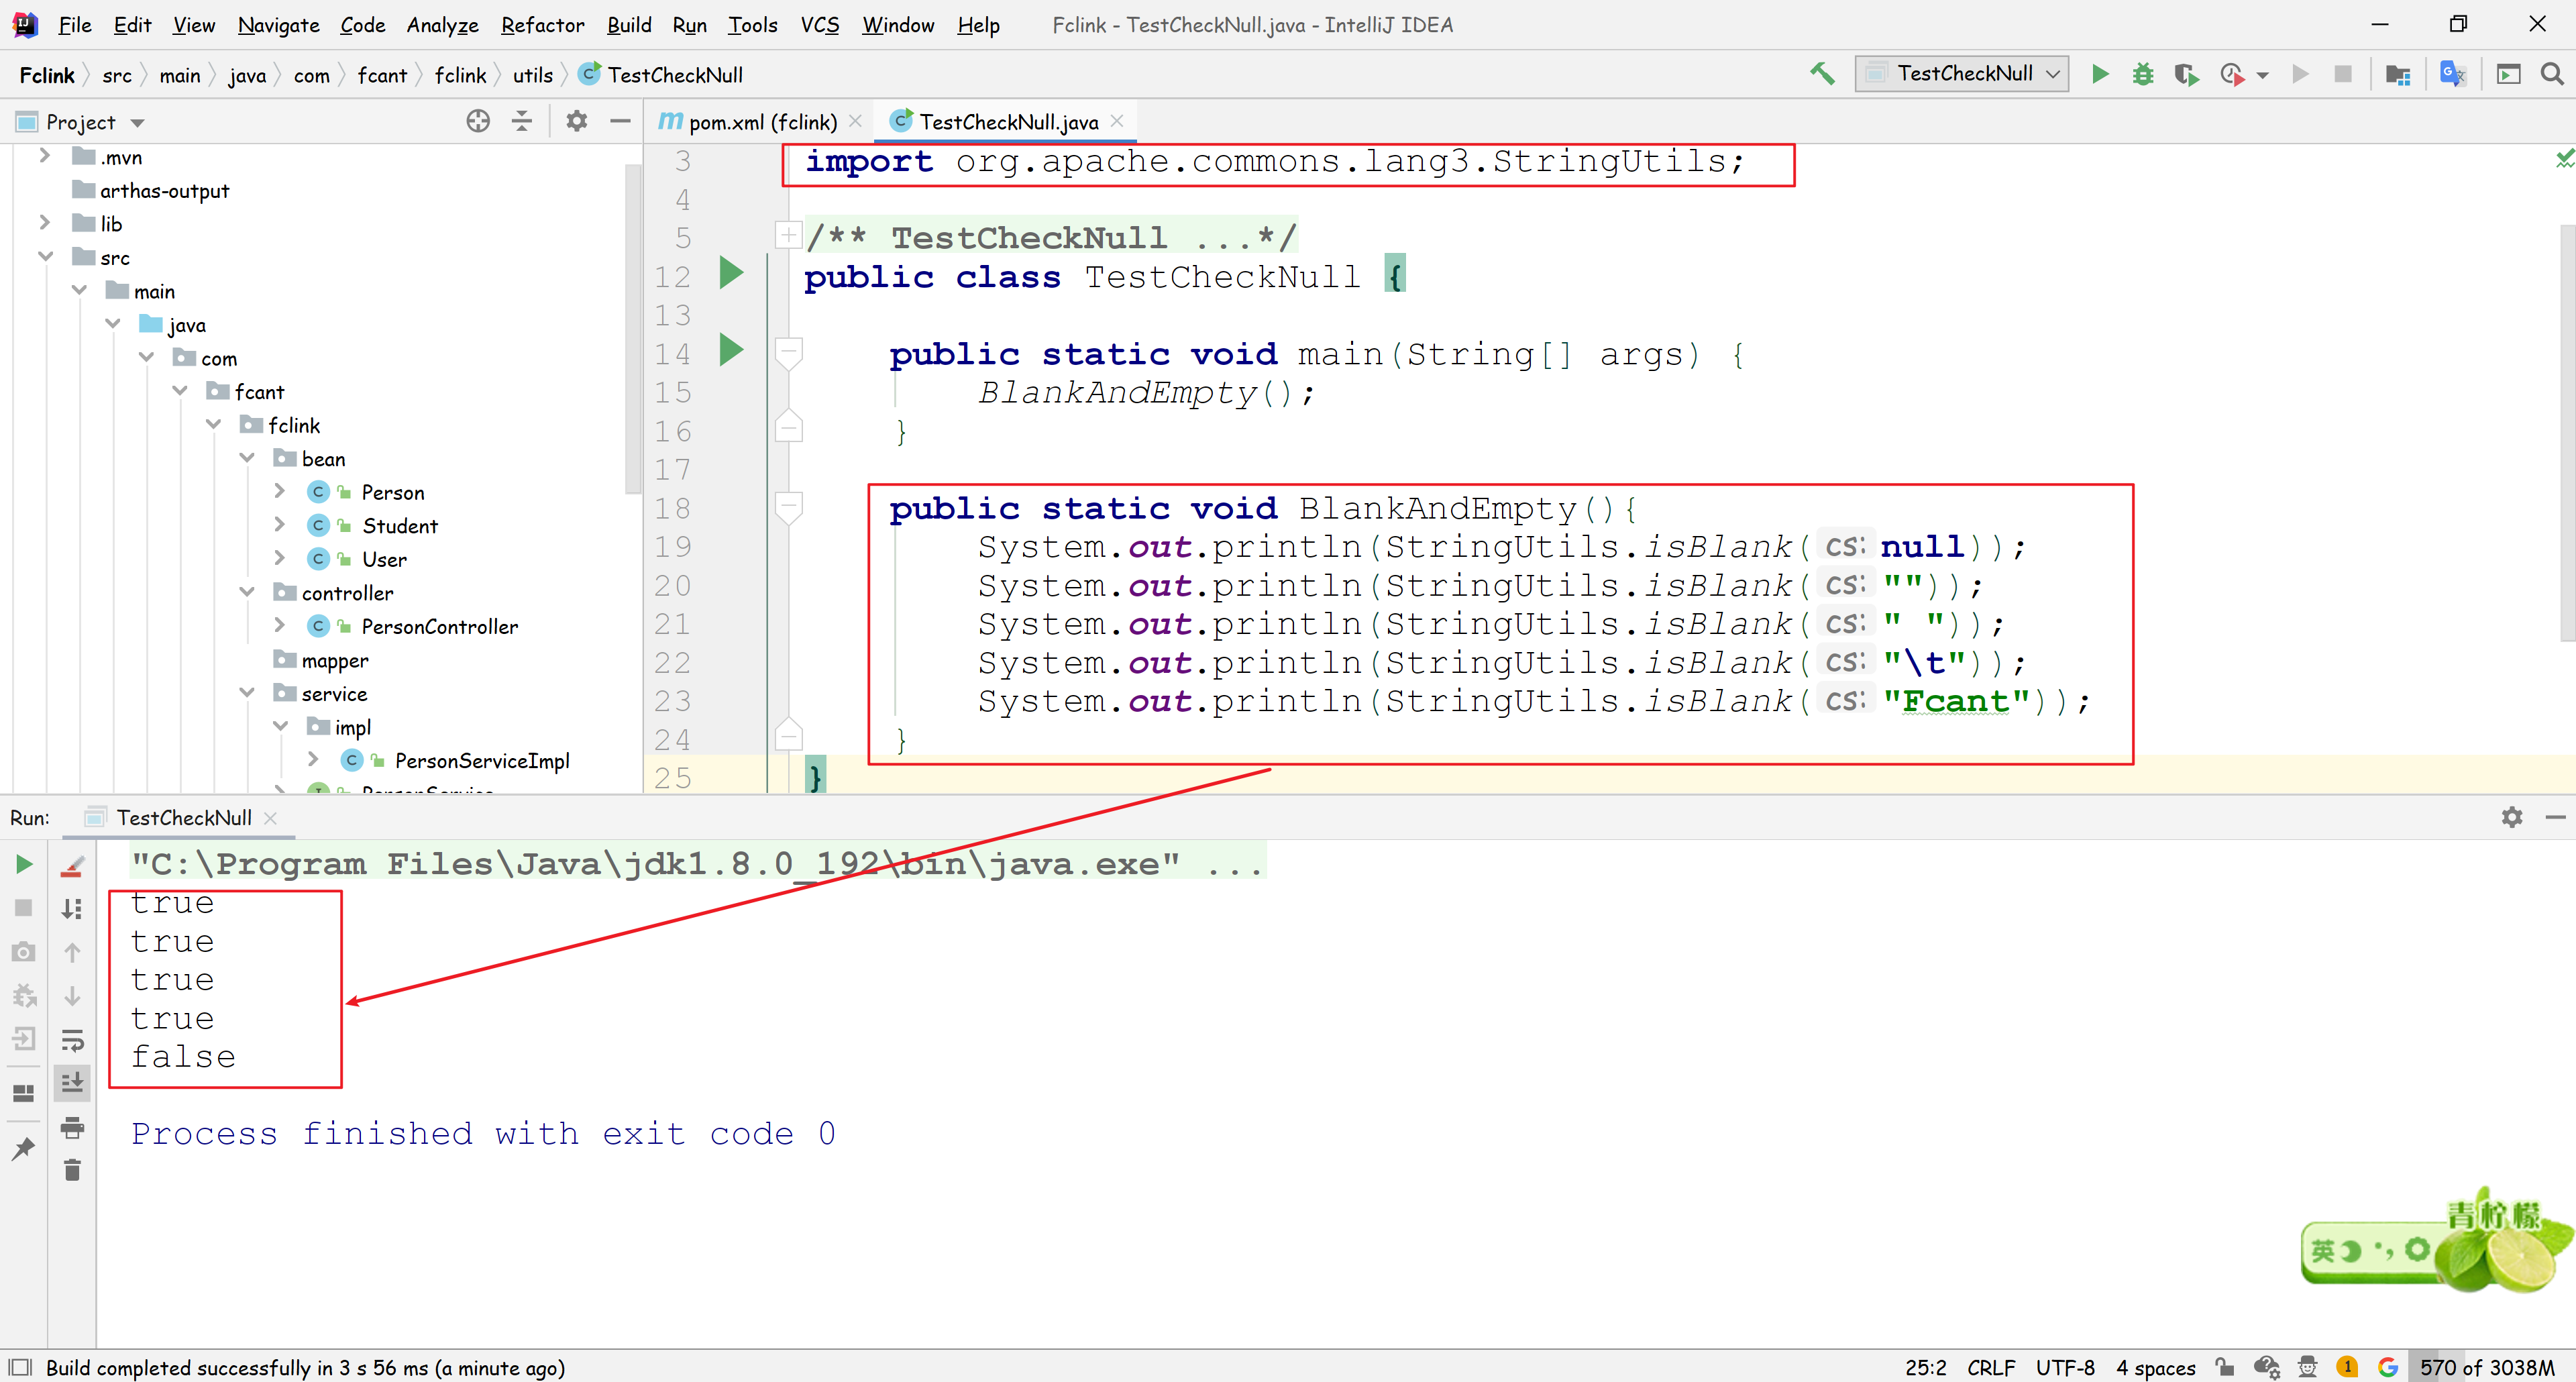Screen dimensions: 2576x1382
Task: Toggle read-only lock icon in status bar
Action: pos(2224,1367)
